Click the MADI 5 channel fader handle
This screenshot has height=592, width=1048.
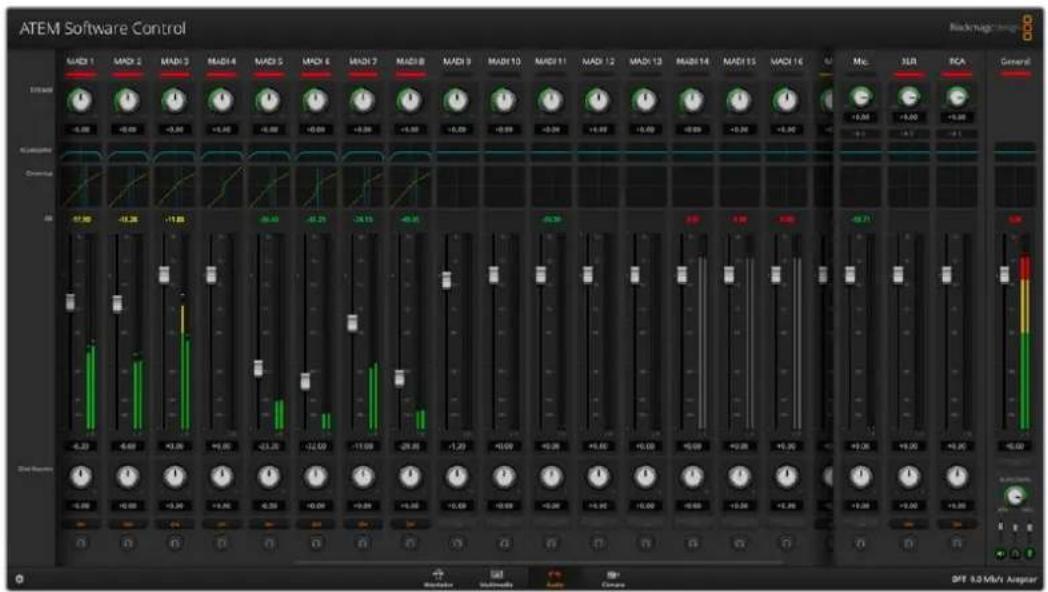tap(258, 367)
